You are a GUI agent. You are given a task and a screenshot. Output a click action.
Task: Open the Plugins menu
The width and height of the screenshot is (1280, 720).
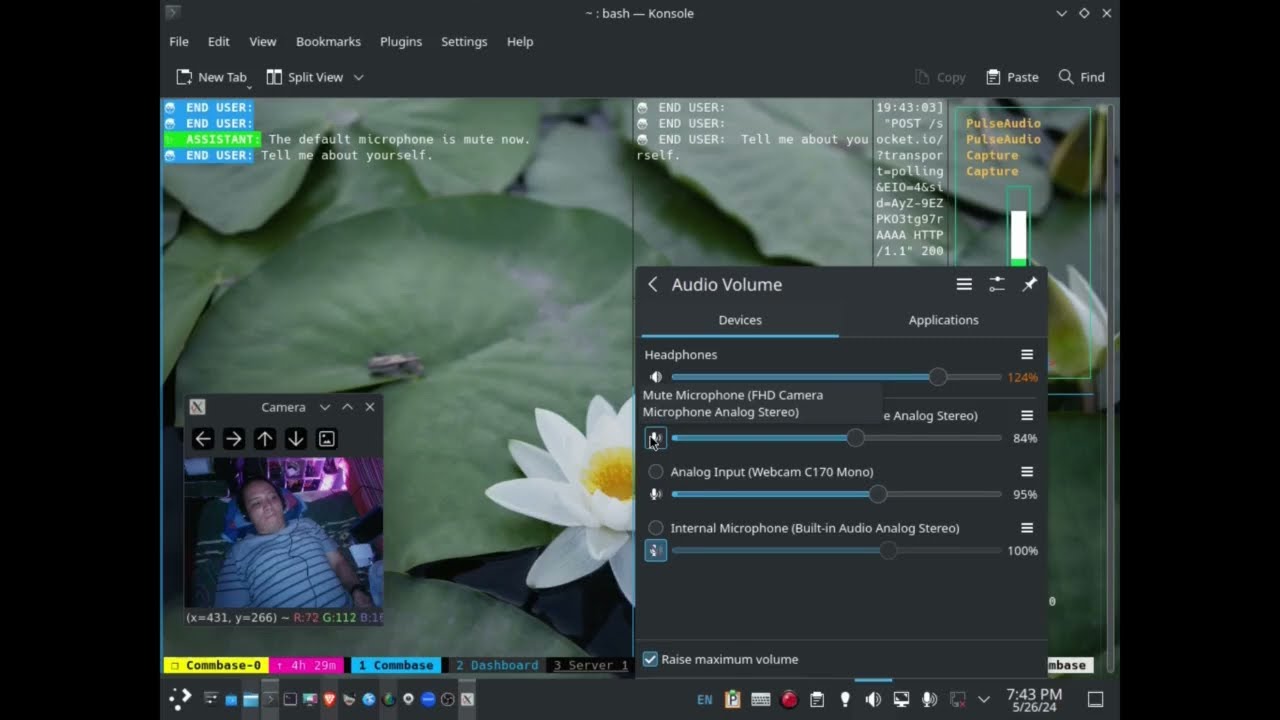click(401, 42)
